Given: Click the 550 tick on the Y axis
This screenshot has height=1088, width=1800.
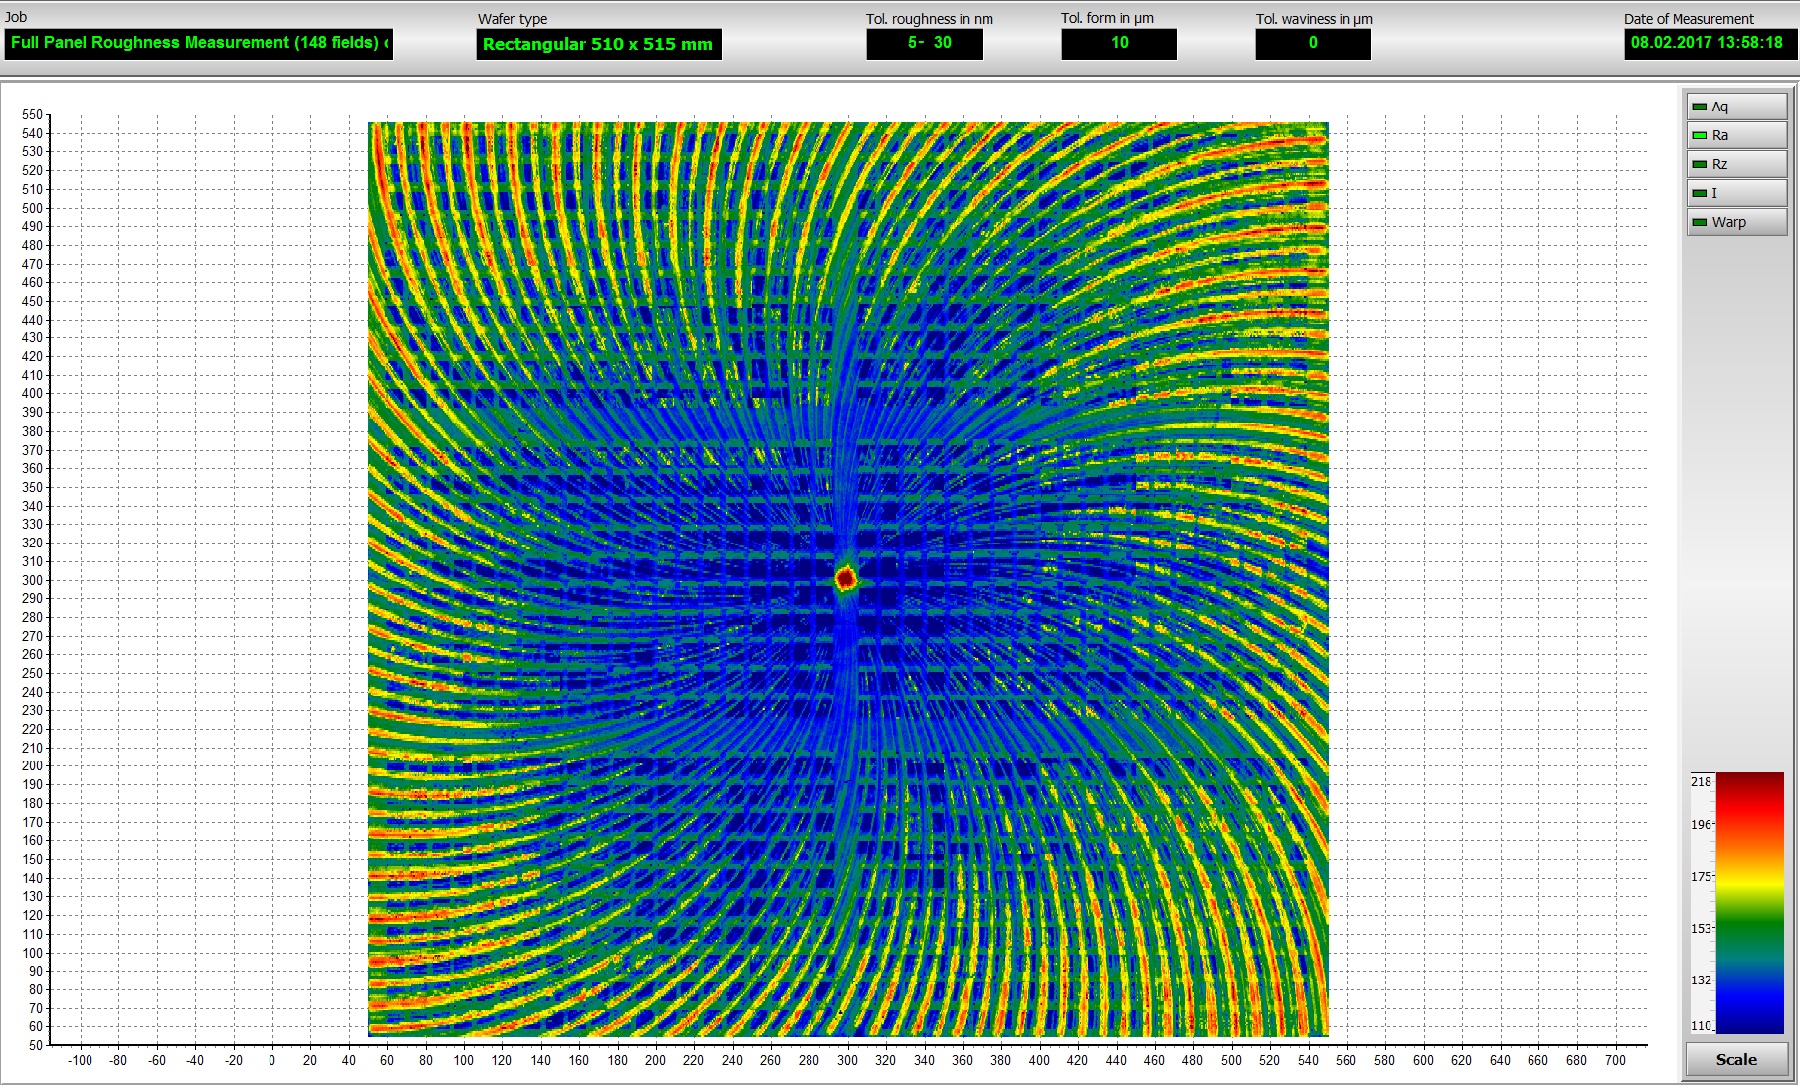Looking at the screenshot, I should (32, 115).
